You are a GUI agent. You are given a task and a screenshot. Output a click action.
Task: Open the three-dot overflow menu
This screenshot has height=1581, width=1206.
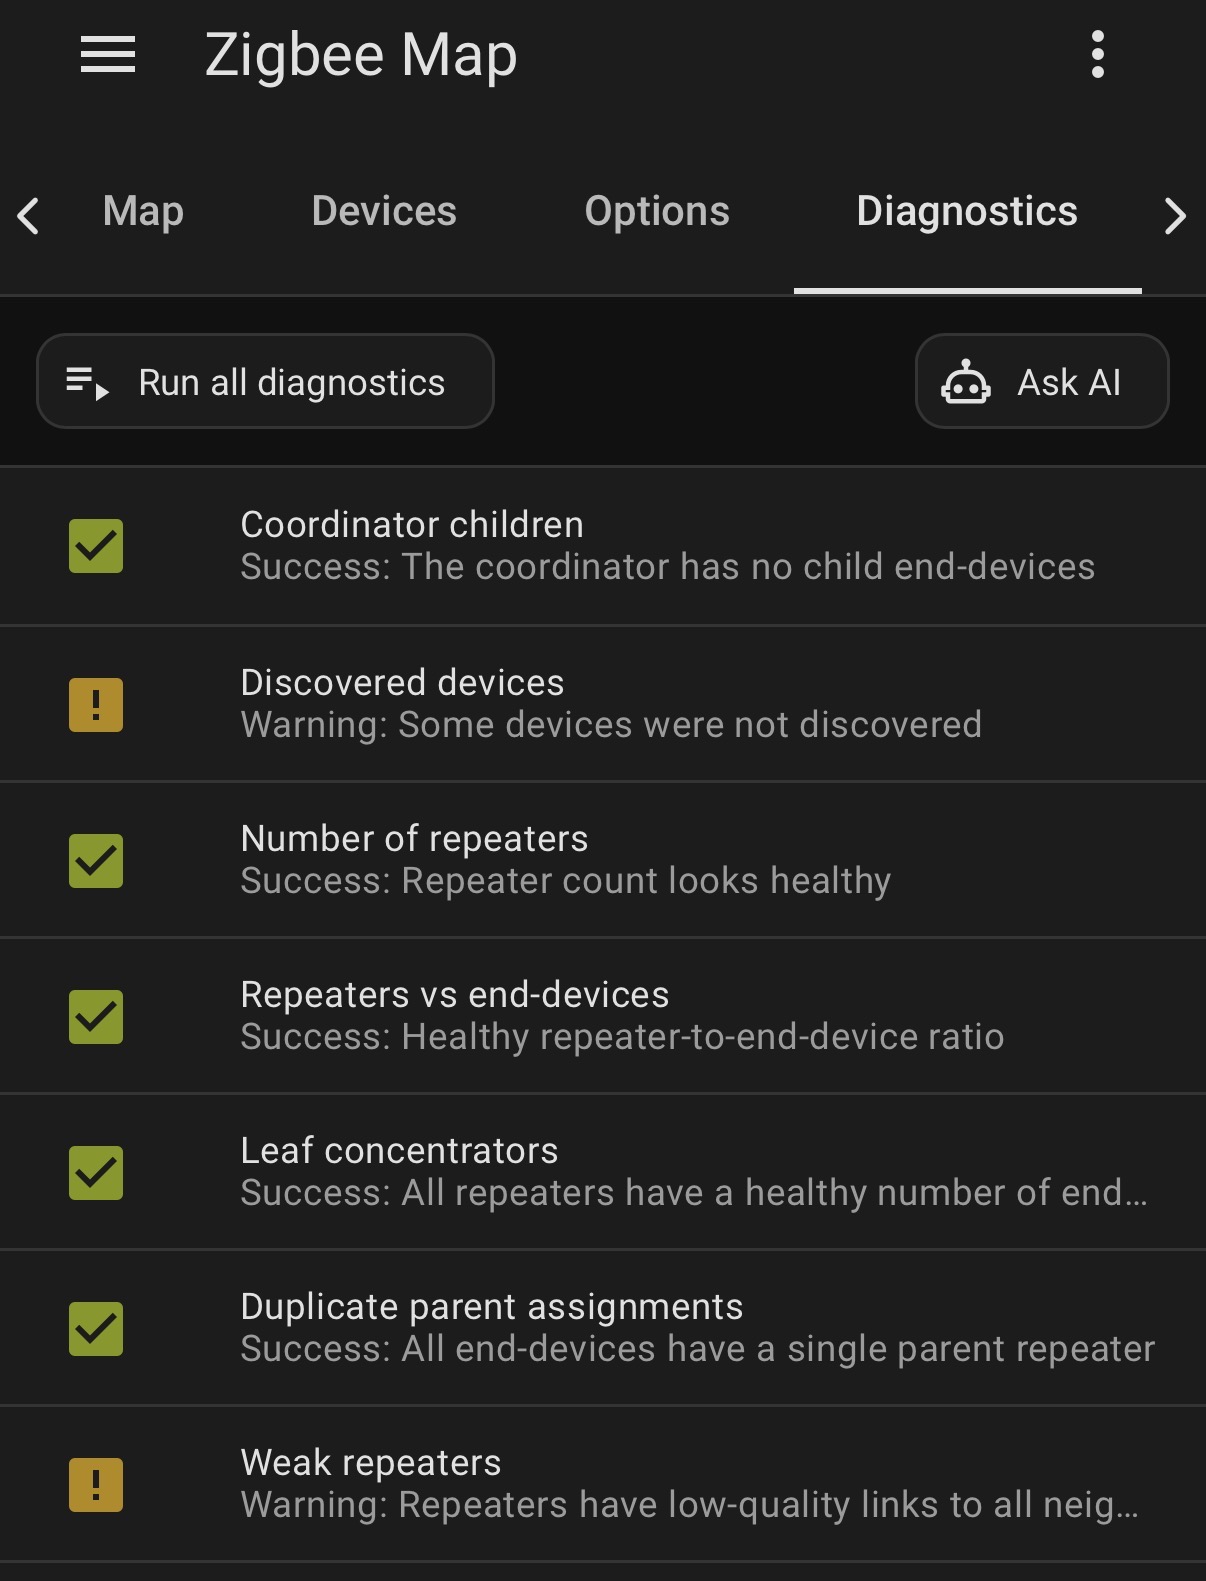(1098, 54)
